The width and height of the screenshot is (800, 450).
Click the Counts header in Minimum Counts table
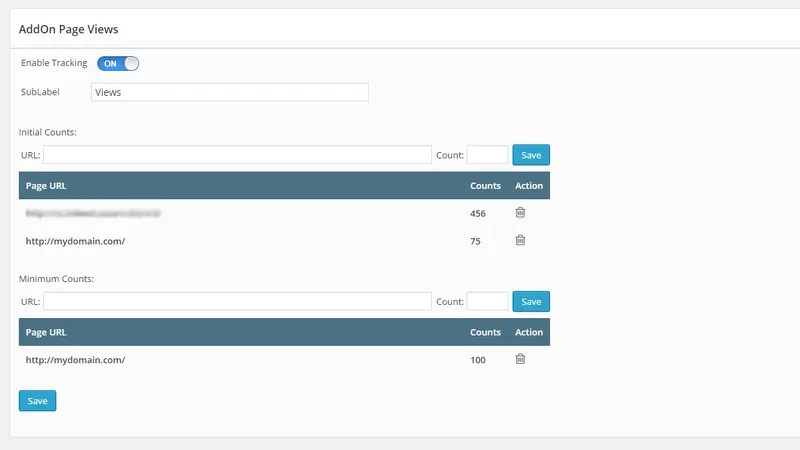(485, 332)
